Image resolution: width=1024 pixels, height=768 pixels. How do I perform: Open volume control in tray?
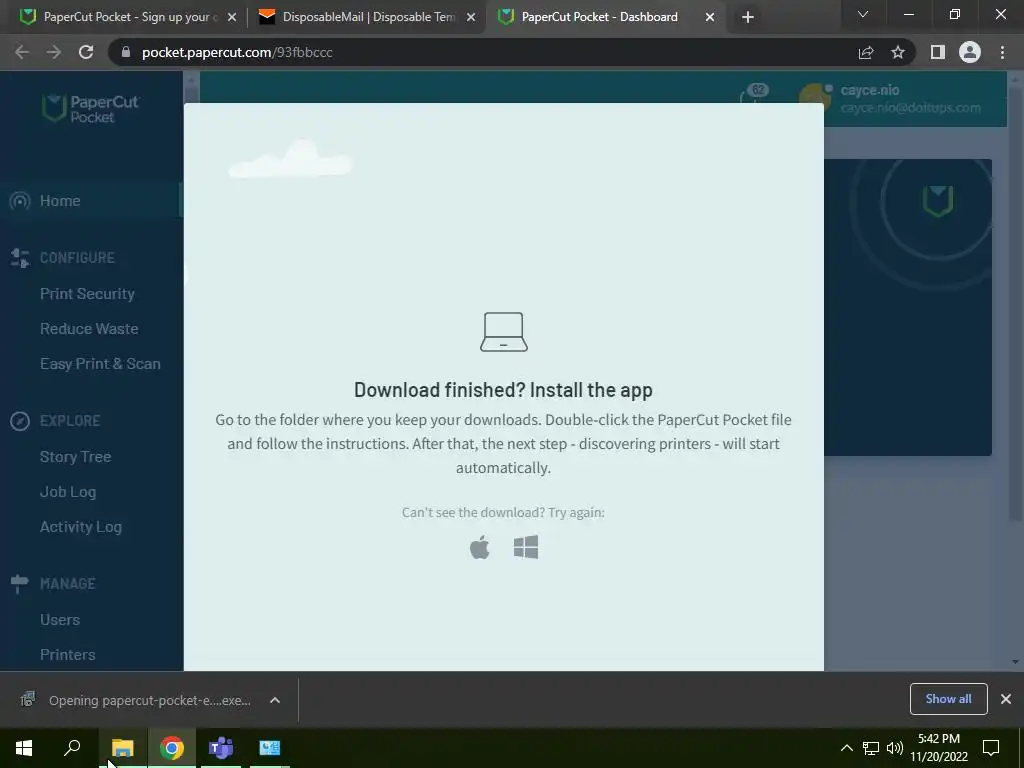click(x=895, y=748)
